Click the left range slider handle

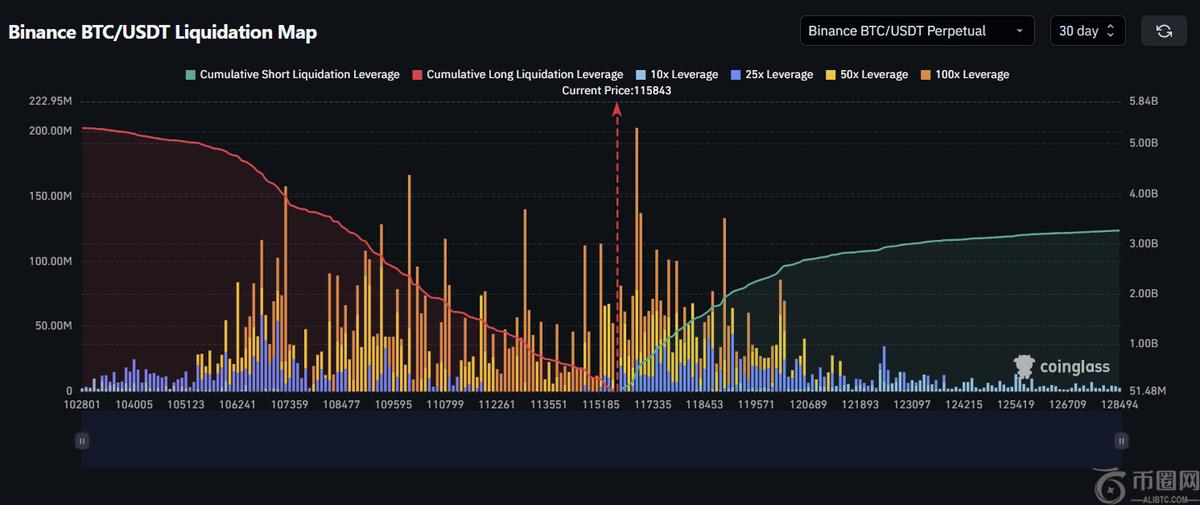[x=82, y=440]
